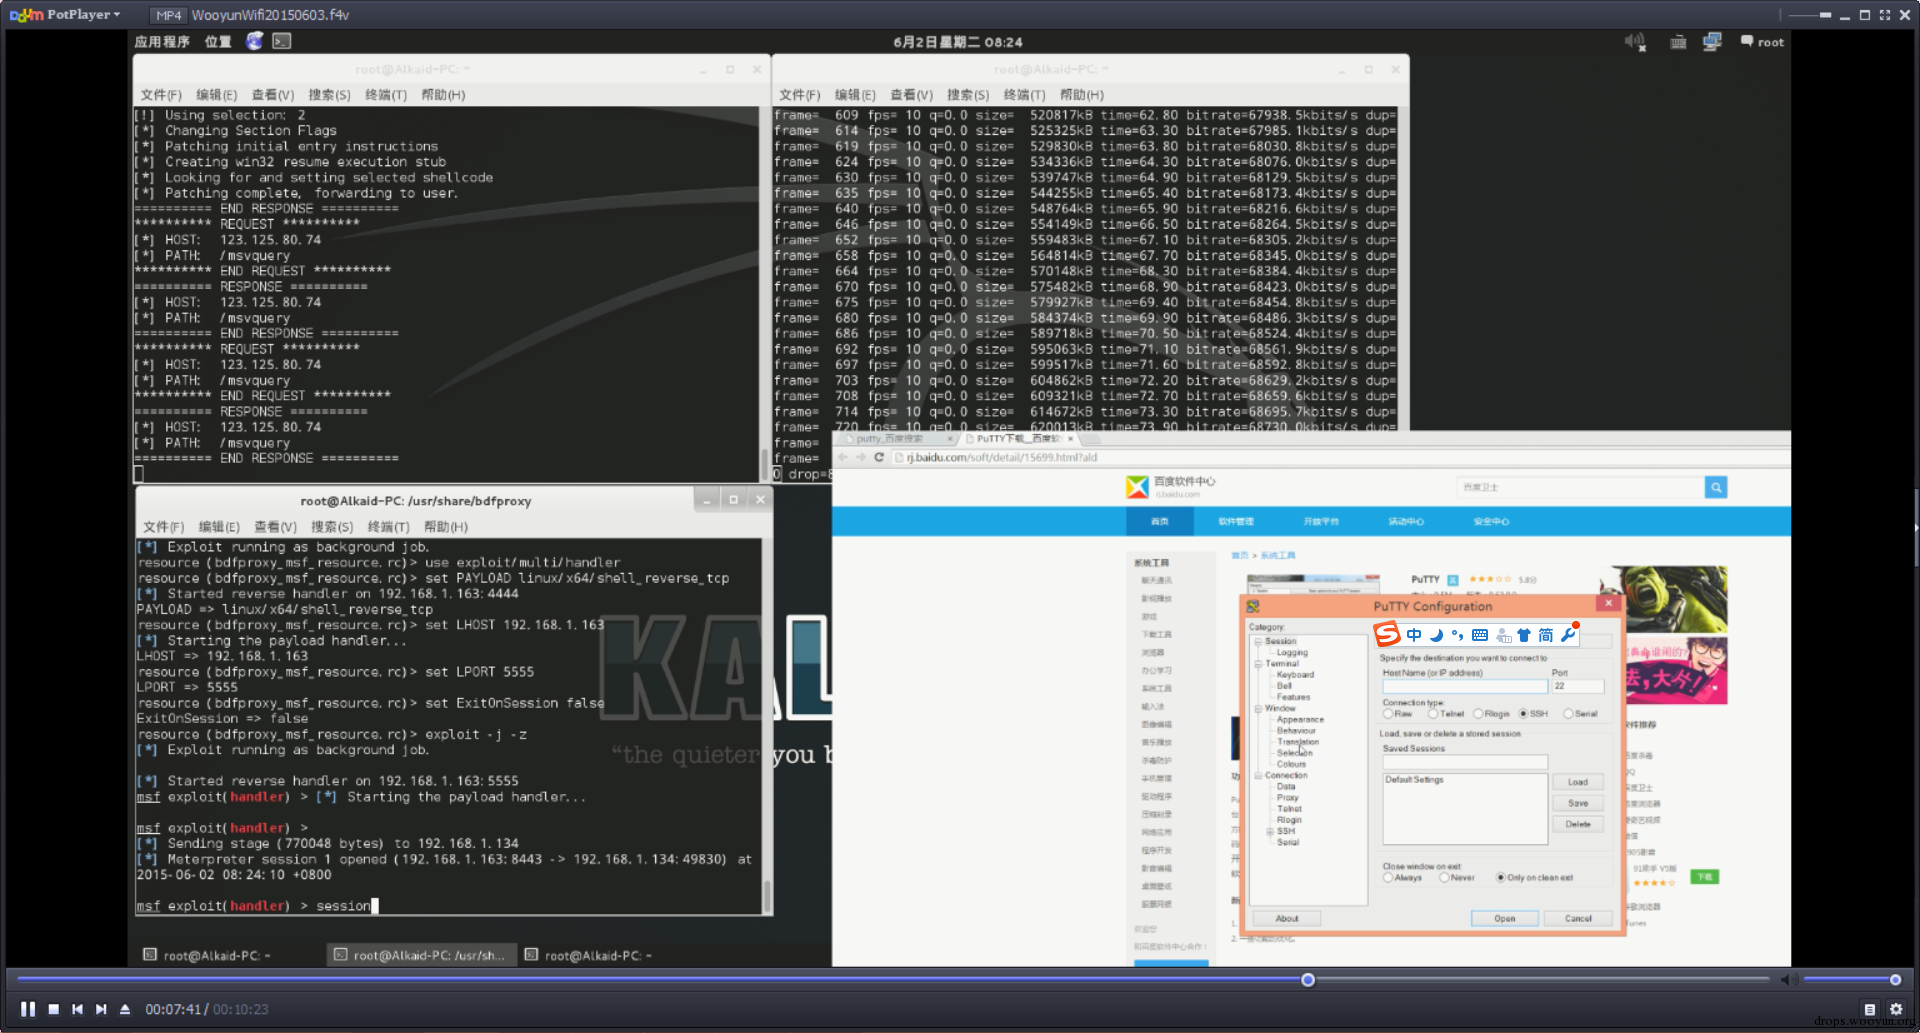Select Default Settings in saved sessions list

(x=1414, y=780)
